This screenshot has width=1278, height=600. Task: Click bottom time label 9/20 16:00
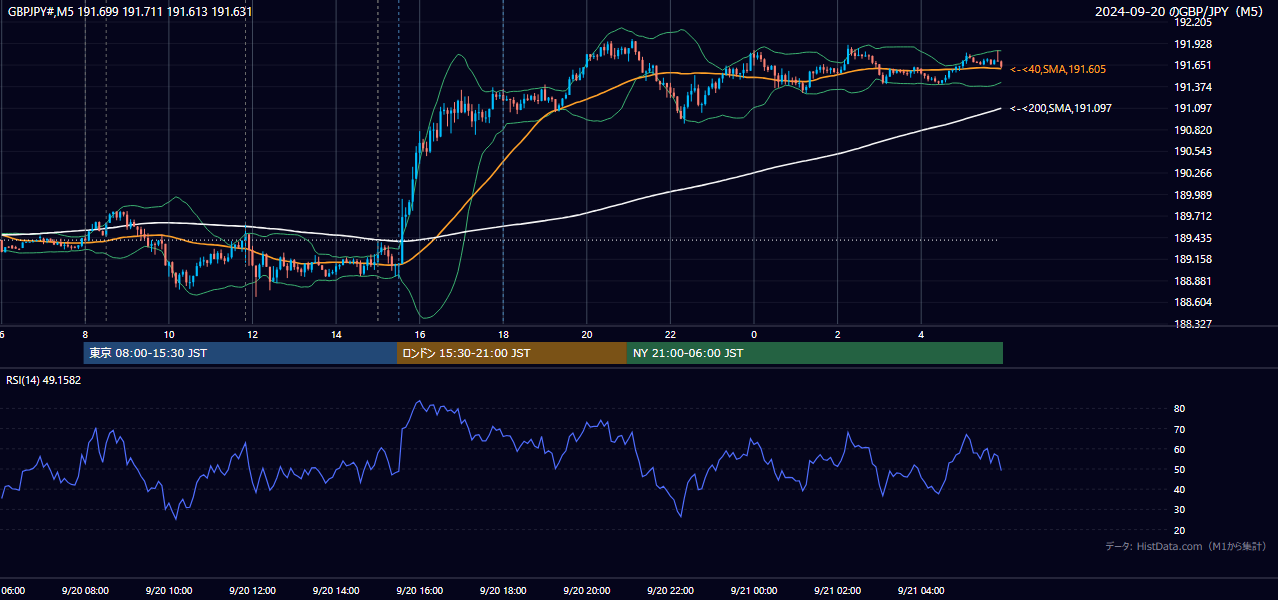coord(419,591)
